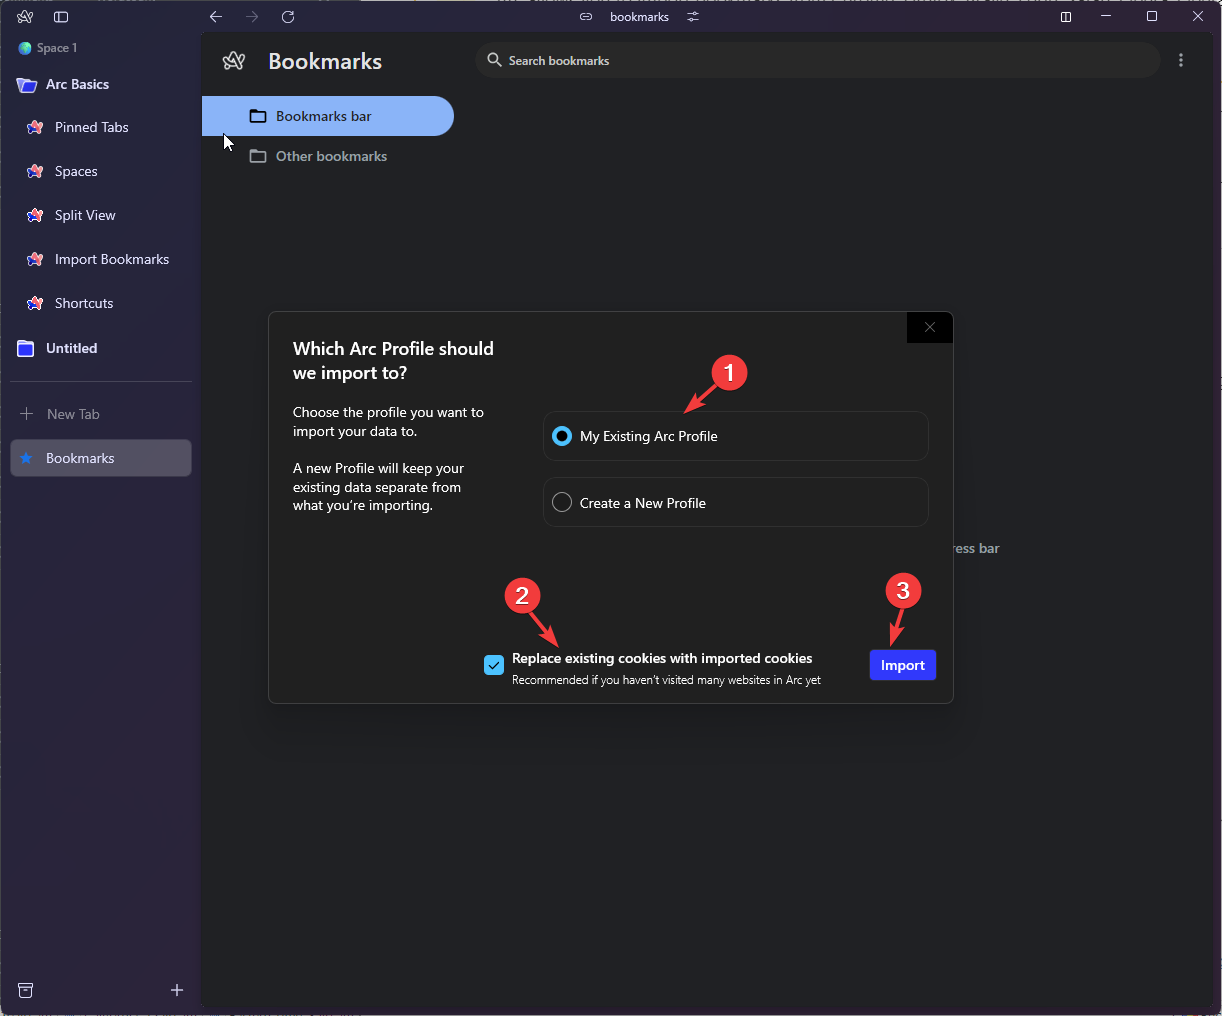Select the Bookmarks bar folder
This screenshot has height=1016, width=1222.
pyautogui.click(x=328, y=116)
